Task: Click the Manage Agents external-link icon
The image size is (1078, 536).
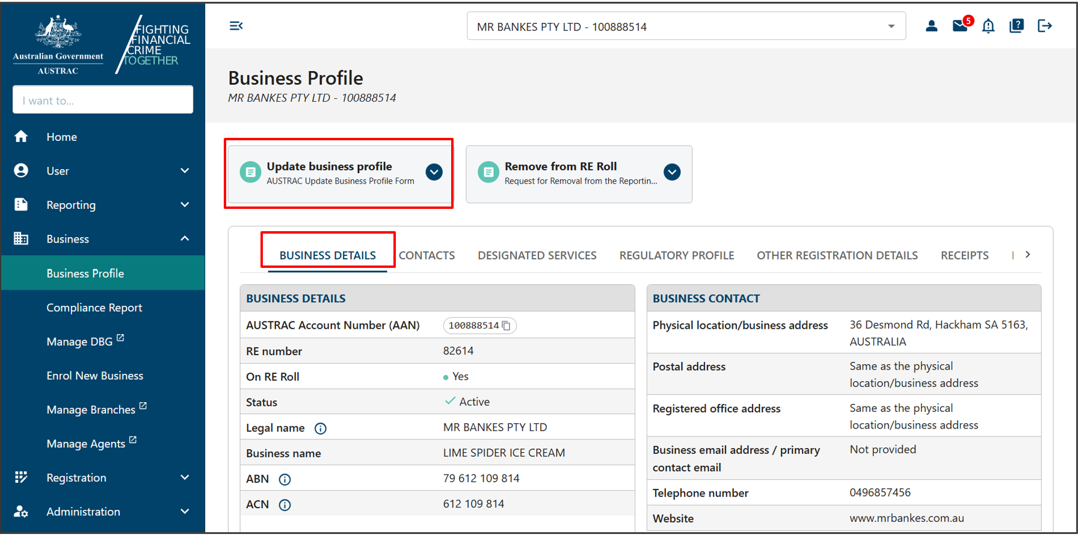Action: pos(133,440)
